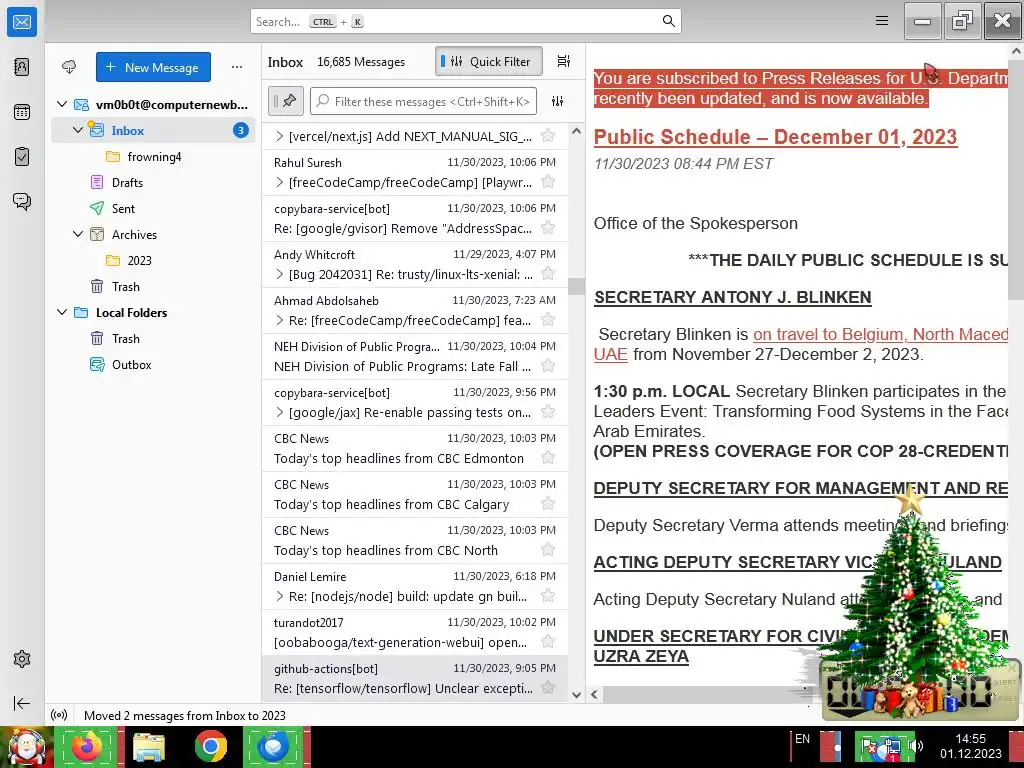Open the UAE link

point(611,355)
